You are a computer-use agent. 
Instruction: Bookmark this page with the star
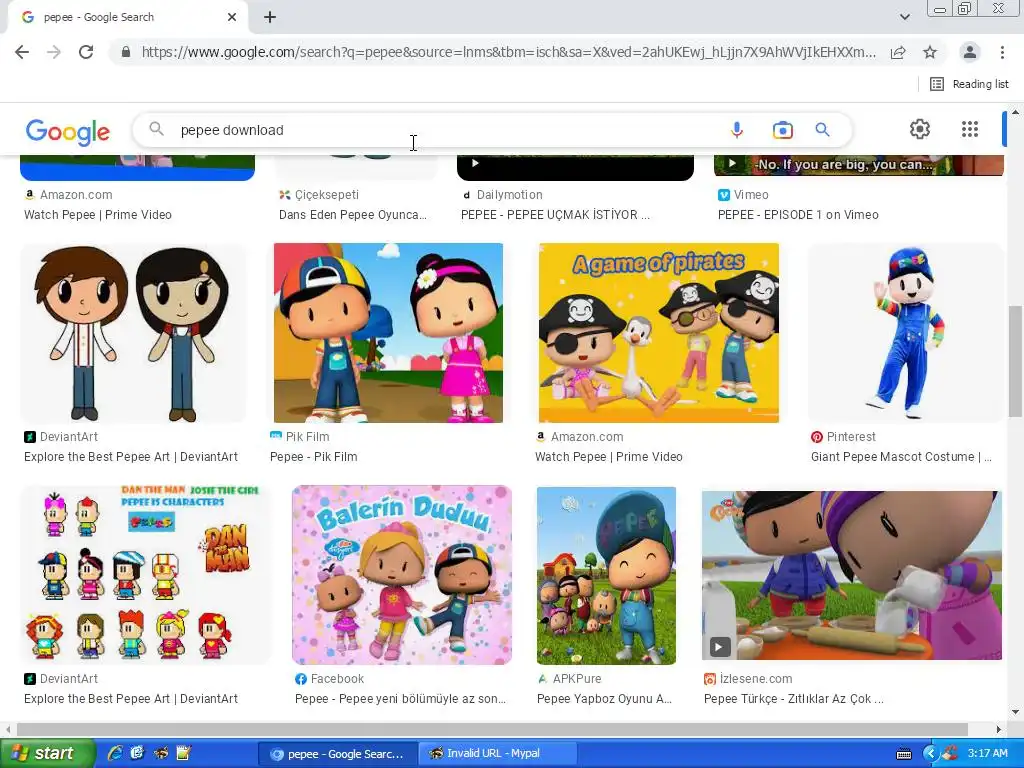(x=930, y=52)
